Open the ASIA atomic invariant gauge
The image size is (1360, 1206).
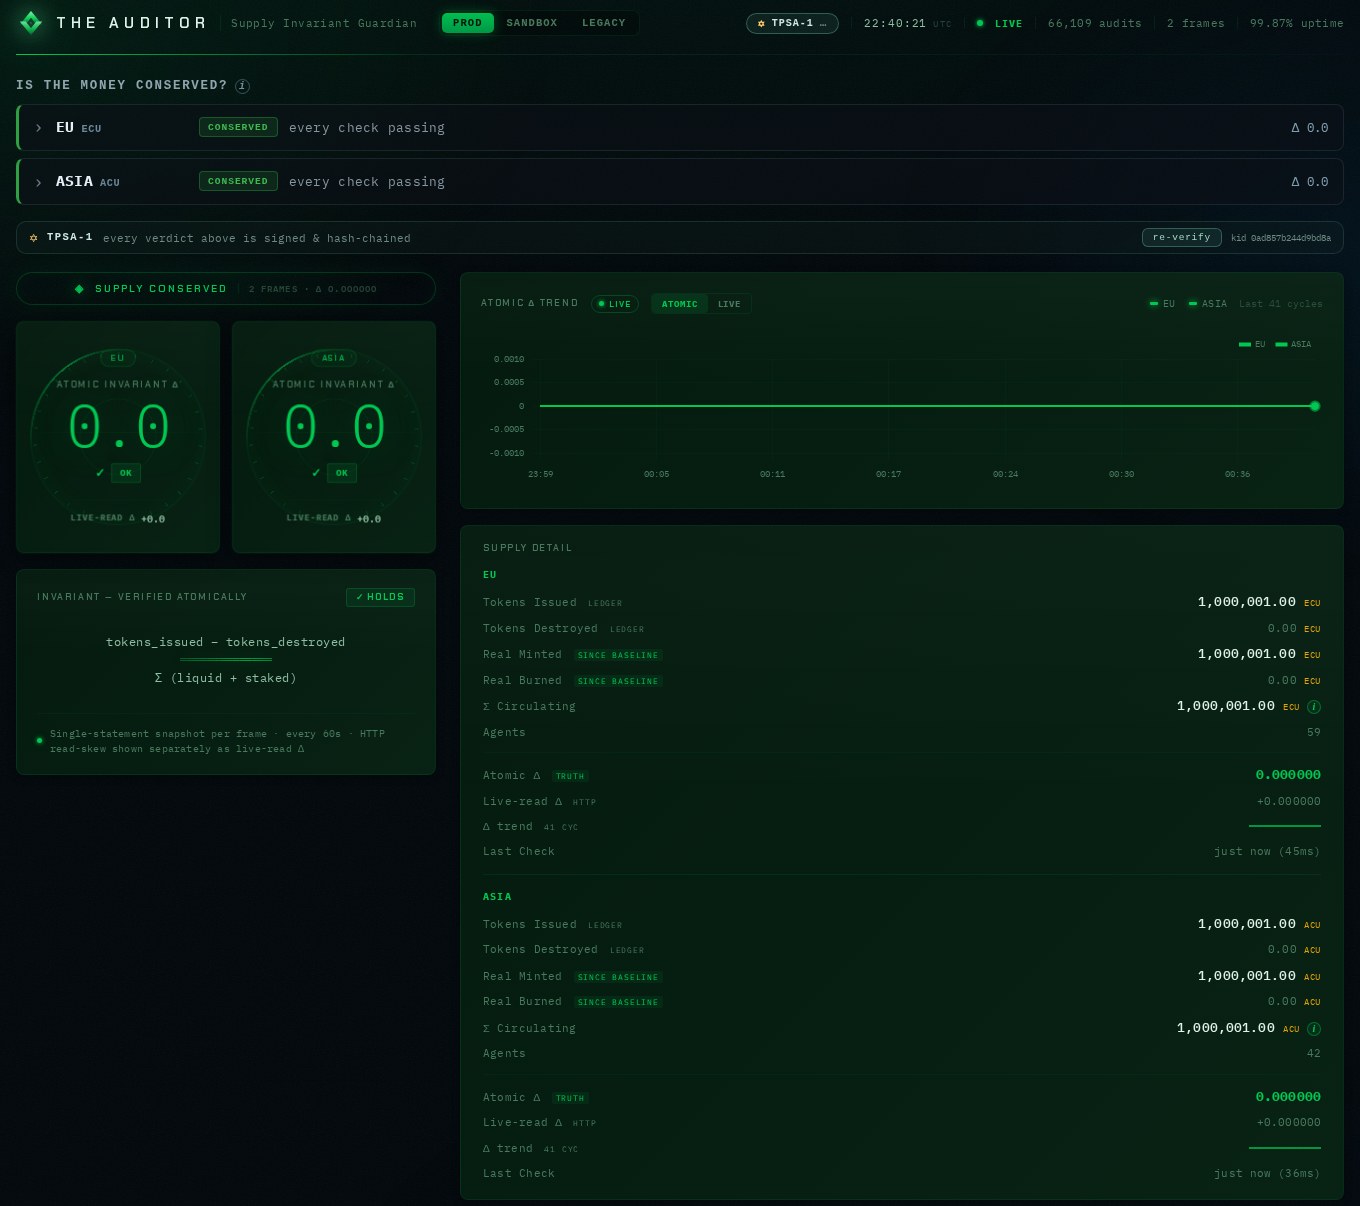334,437
